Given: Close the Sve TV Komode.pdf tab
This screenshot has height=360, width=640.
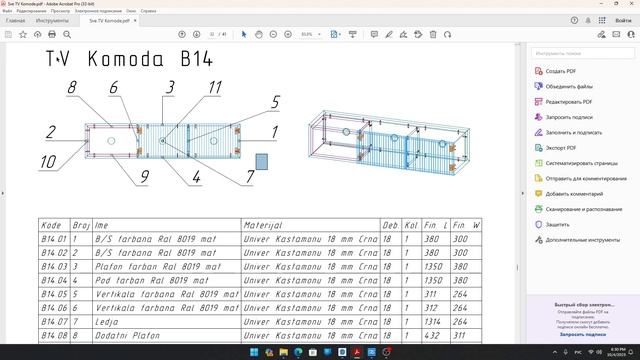Looking at the screenshot, I should 135,20.
